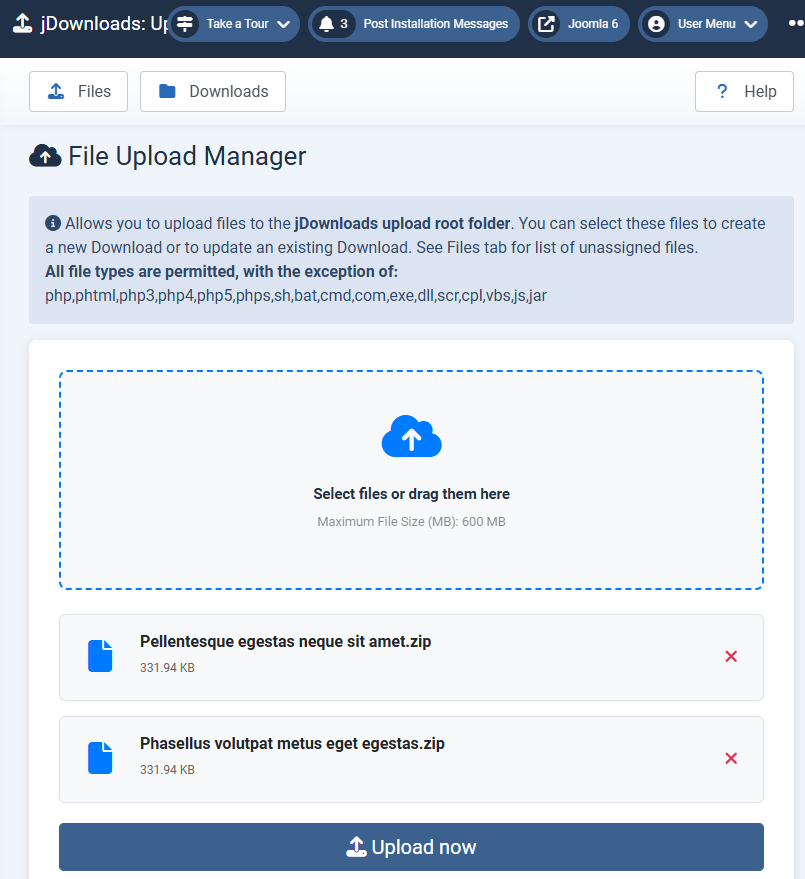View Post Installation Messages
805x879 pixels.
435,24
